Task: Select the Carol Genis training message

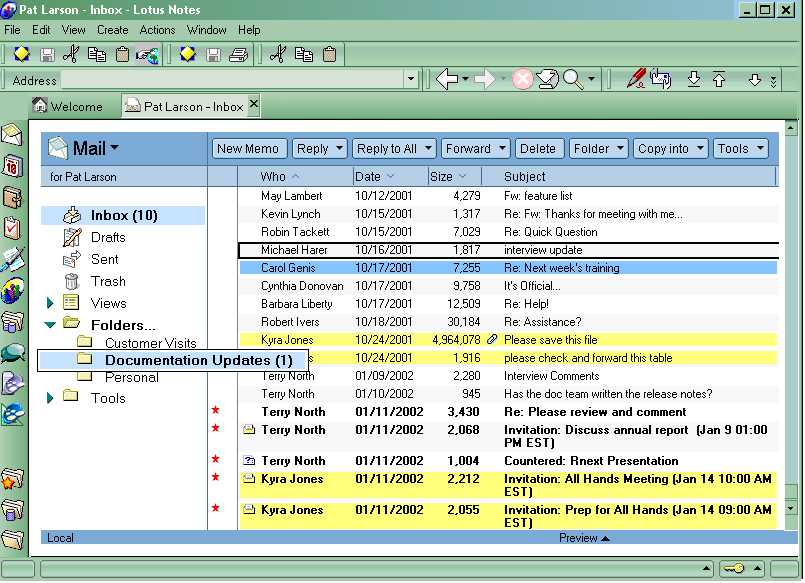Action: click(x=508, y=267)
